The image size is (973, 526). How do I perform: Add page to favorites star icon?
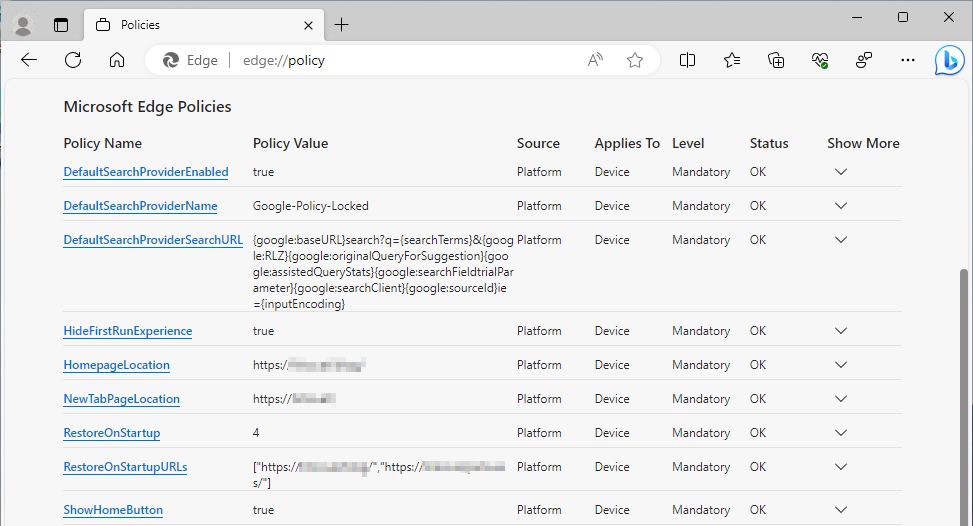point(635,60)
